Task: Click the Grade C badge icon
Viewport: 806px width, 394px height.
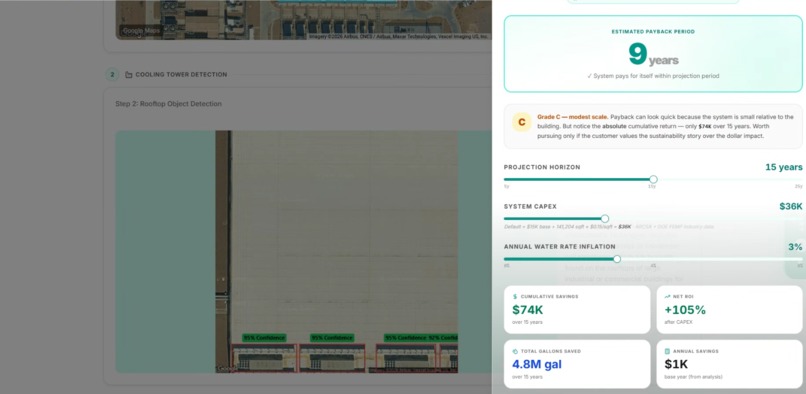Action: 522,122
